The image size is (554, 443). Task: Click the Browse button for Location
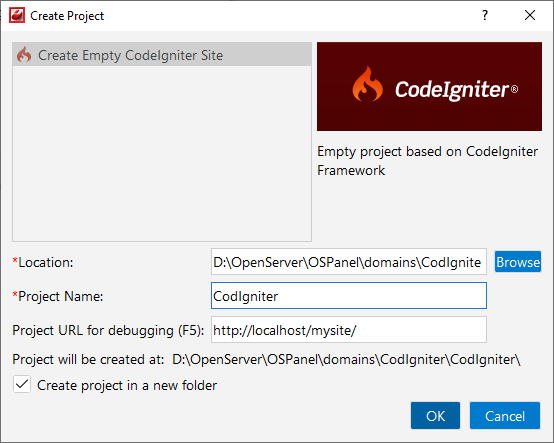click(518, 262)
